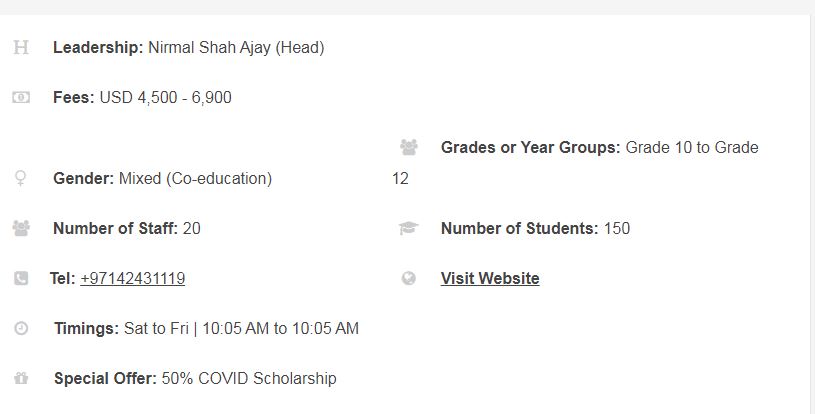Click the graduation cap Students icon
The width and height of the screenshot is (815, 414).
[x=409, y=228]
